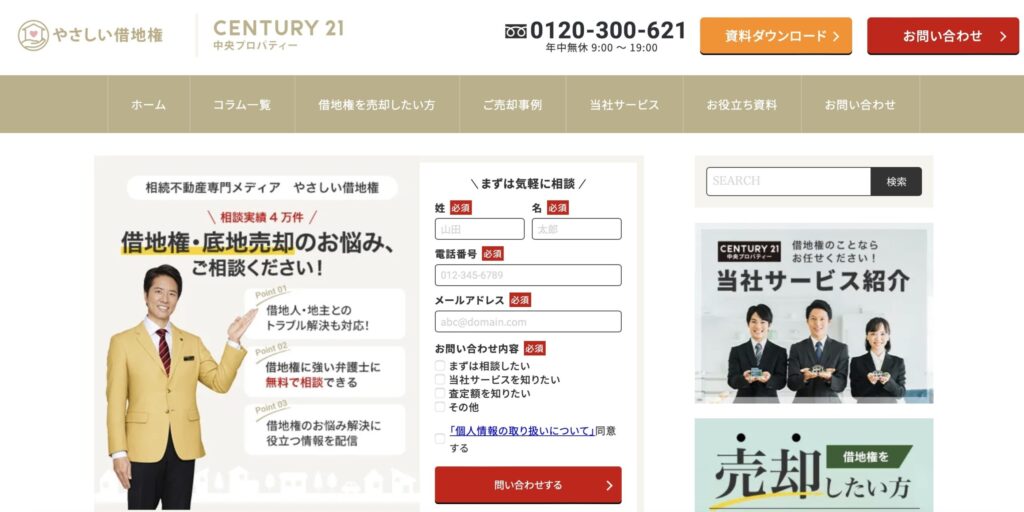Click the arrow on 資料ダウンロード button
The width and height of the screenshot is (1024, 512).
pyautogui.click(x=836, y=36)
